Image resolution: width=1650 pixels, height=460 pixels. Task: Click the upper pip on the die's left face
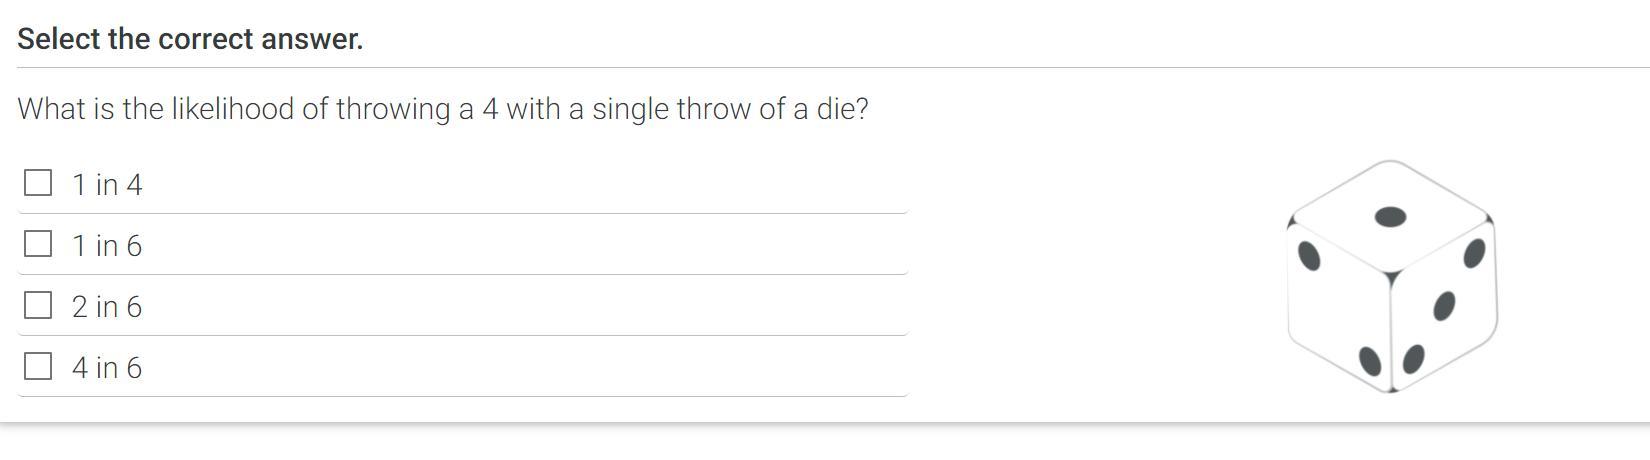tap(1308, 257)
